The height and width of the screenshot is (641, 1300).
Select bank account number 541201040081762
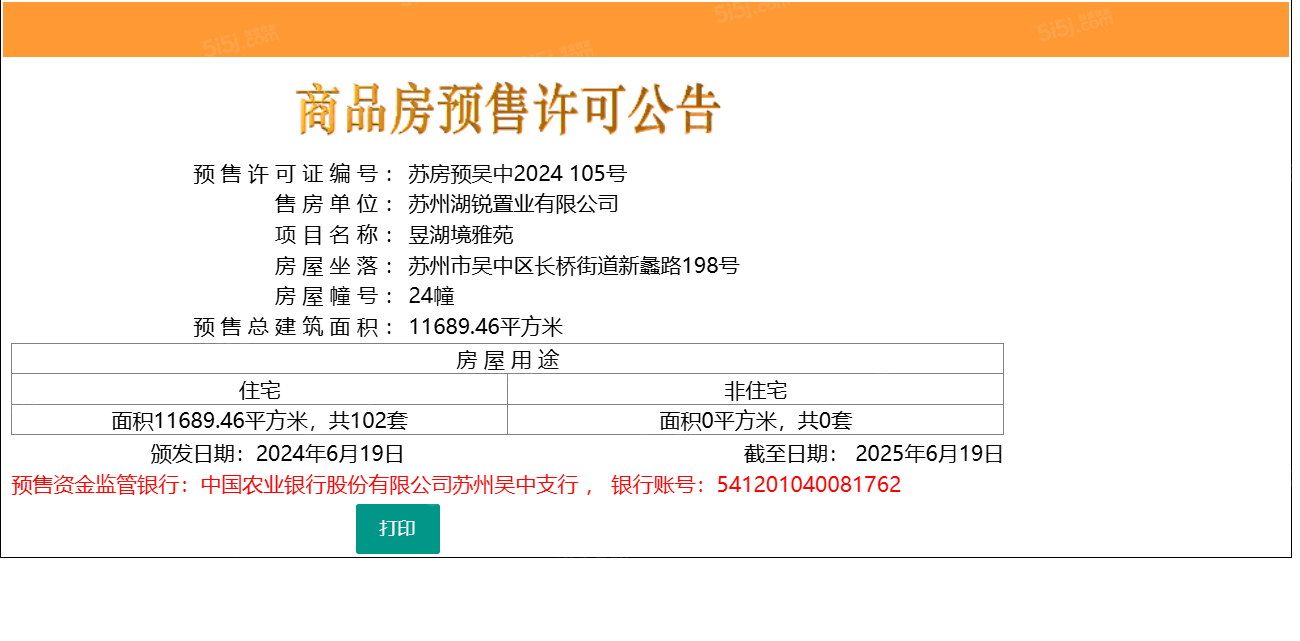pos(809,485)
